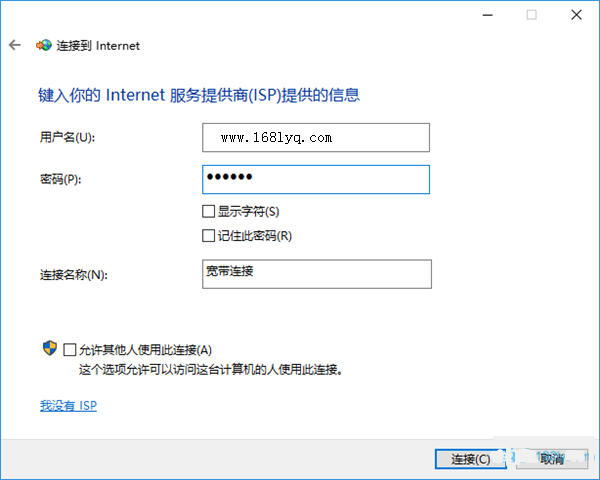Image resolution: width=600 pixels, height=480 pixels.
Task: Click the blue-yellow UAC shield icon
Action: click(x=50, y=348)
